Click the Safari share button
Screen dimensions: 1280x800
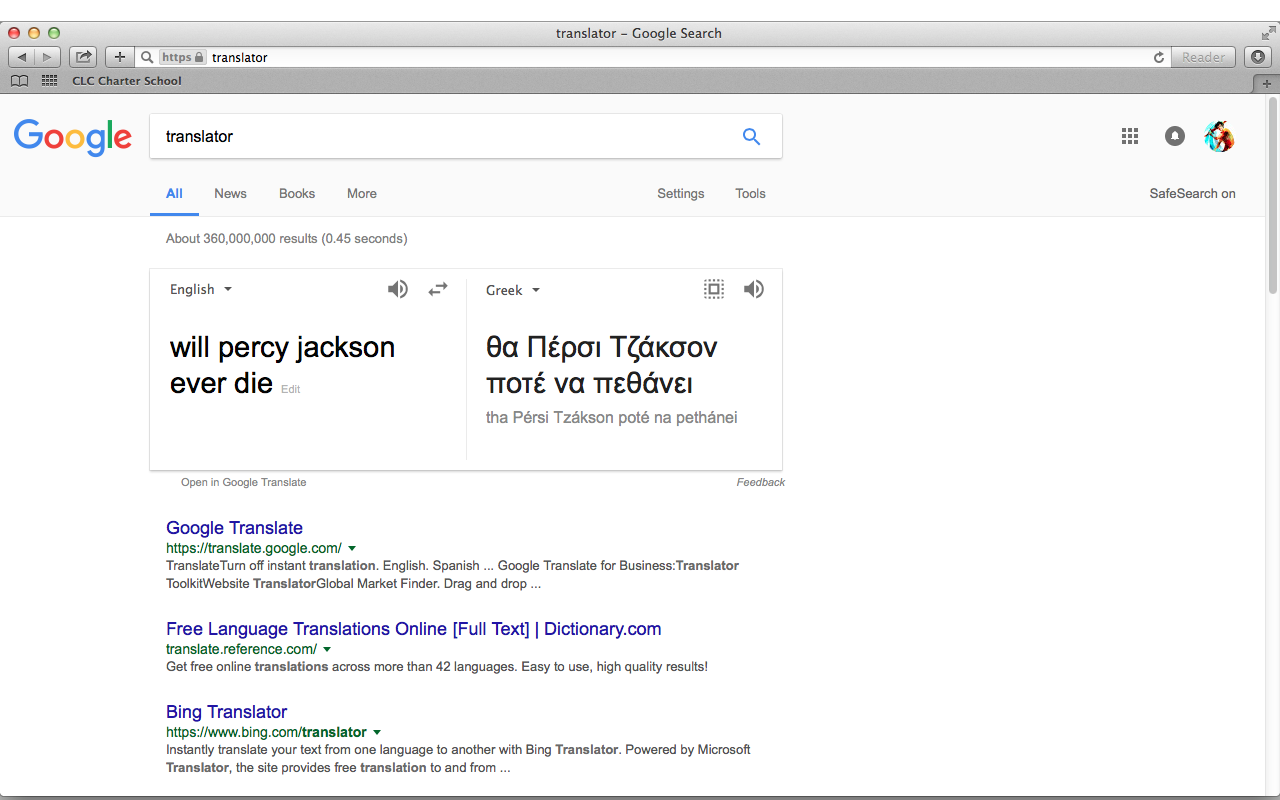coord(83,57)
